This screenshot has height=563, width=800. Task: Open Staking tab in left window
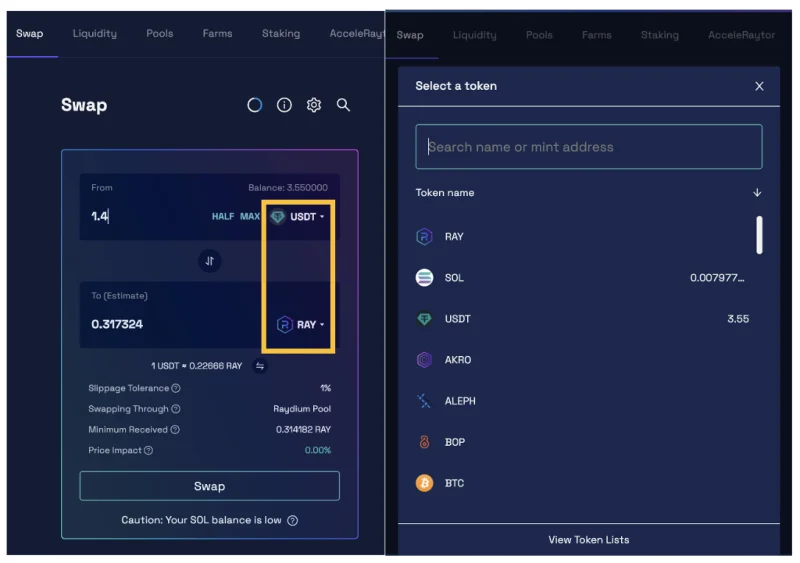(x=281, y=34)
